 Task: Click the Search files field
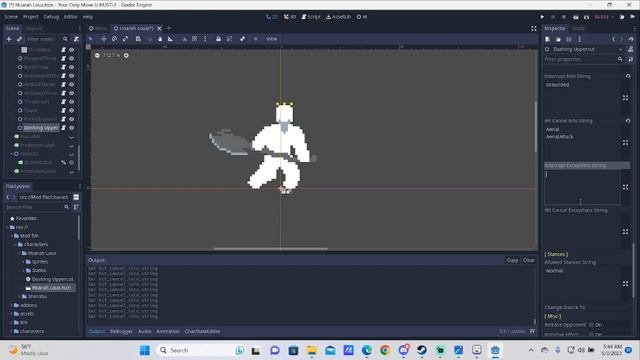pyautogui.click(x=37, y=207)
